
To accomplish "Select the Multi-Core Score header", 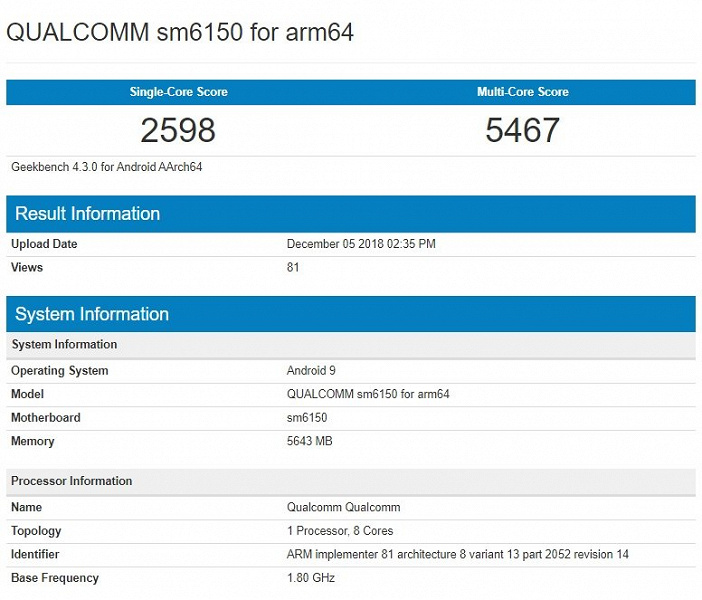I will (x=522, y=92).
